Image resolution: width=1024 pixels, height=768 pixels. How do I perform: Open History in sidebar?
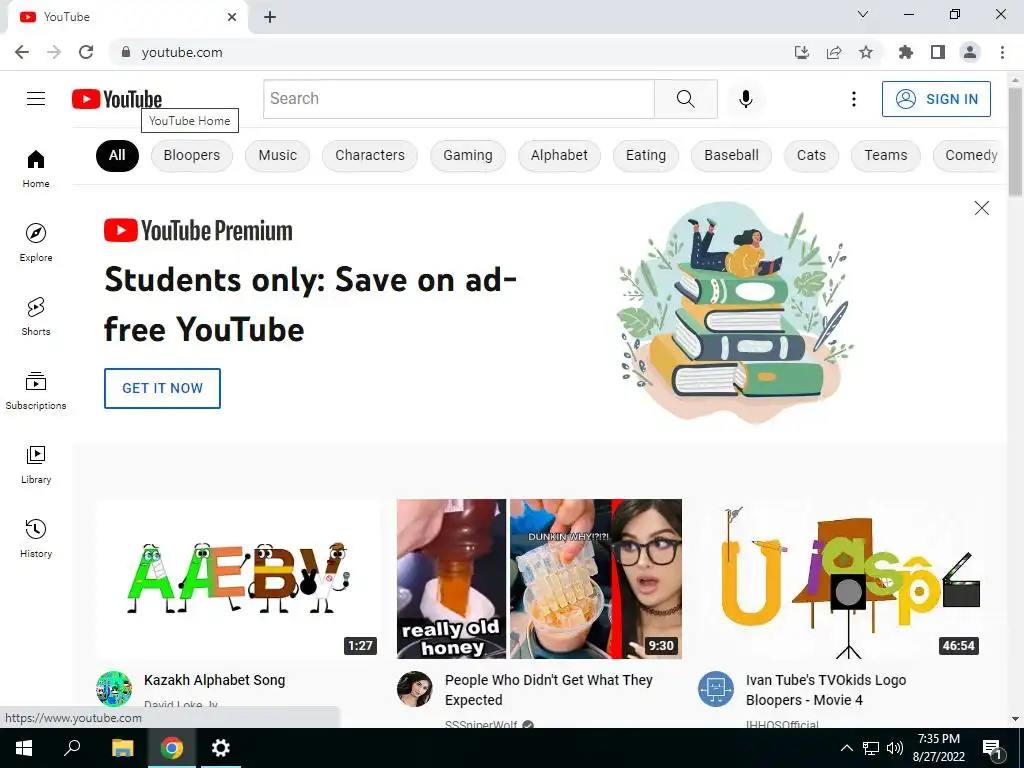tap(36, 538)
